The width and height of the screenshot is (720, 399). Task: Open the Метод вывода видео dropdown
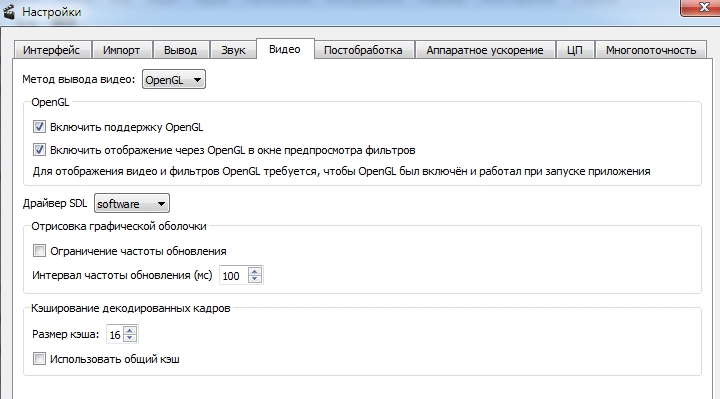(x=174, y=79)
